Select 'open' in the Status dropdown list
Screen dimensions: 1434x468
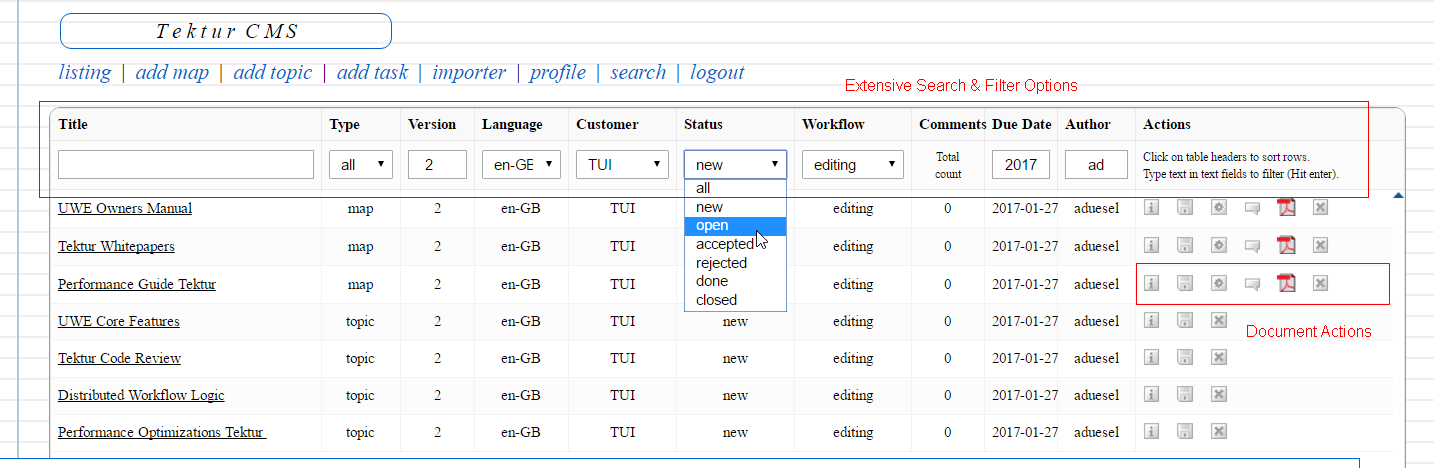[713, 226]
